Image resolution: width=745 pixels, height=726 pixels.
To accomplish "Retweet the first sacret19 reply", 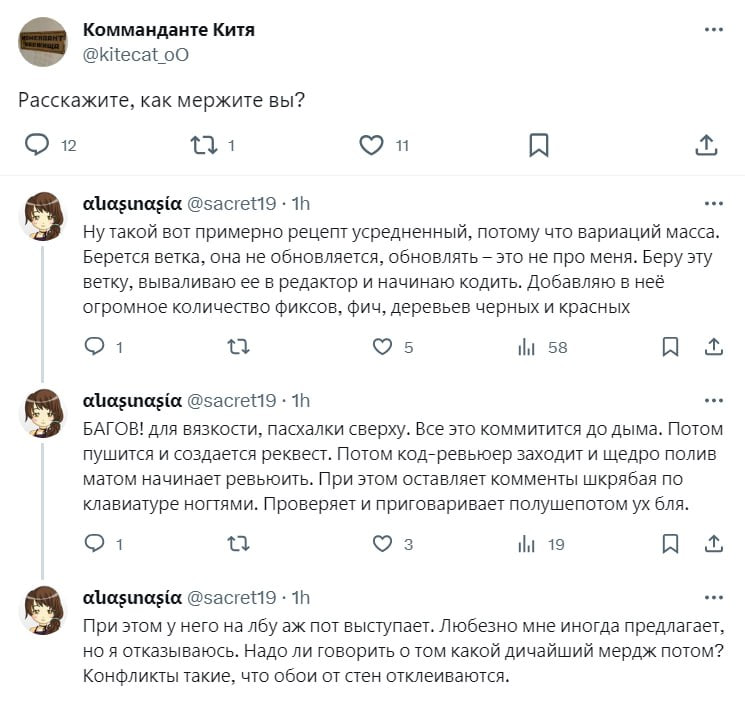I will point(238,347).
